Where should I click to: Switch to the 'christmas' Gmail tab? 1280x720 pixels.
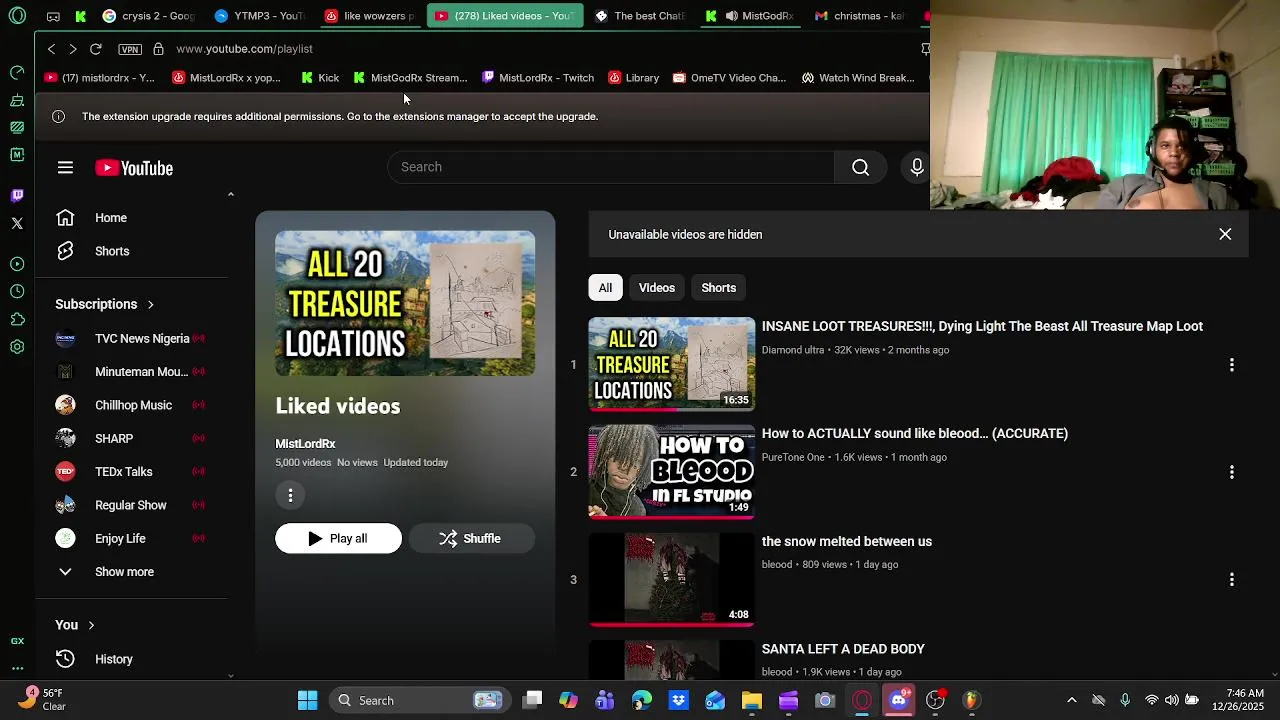(x=860, y=16)
